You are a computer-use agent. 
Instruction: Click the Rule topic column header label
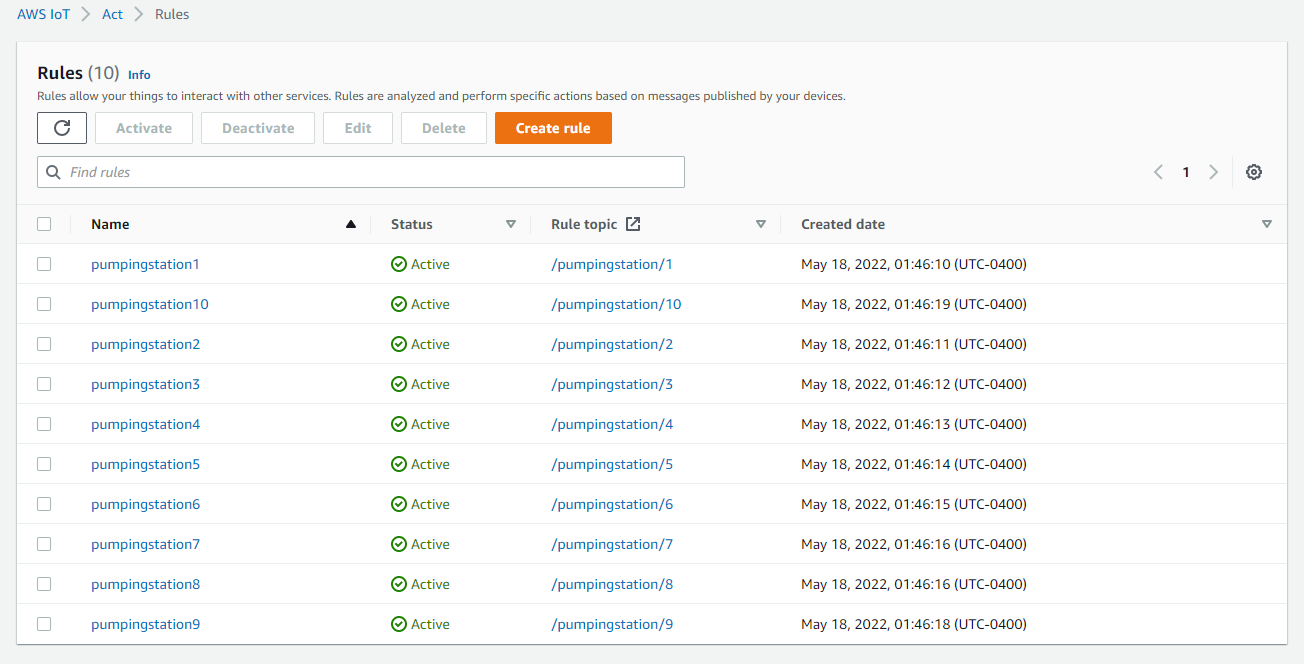[584, 224]
